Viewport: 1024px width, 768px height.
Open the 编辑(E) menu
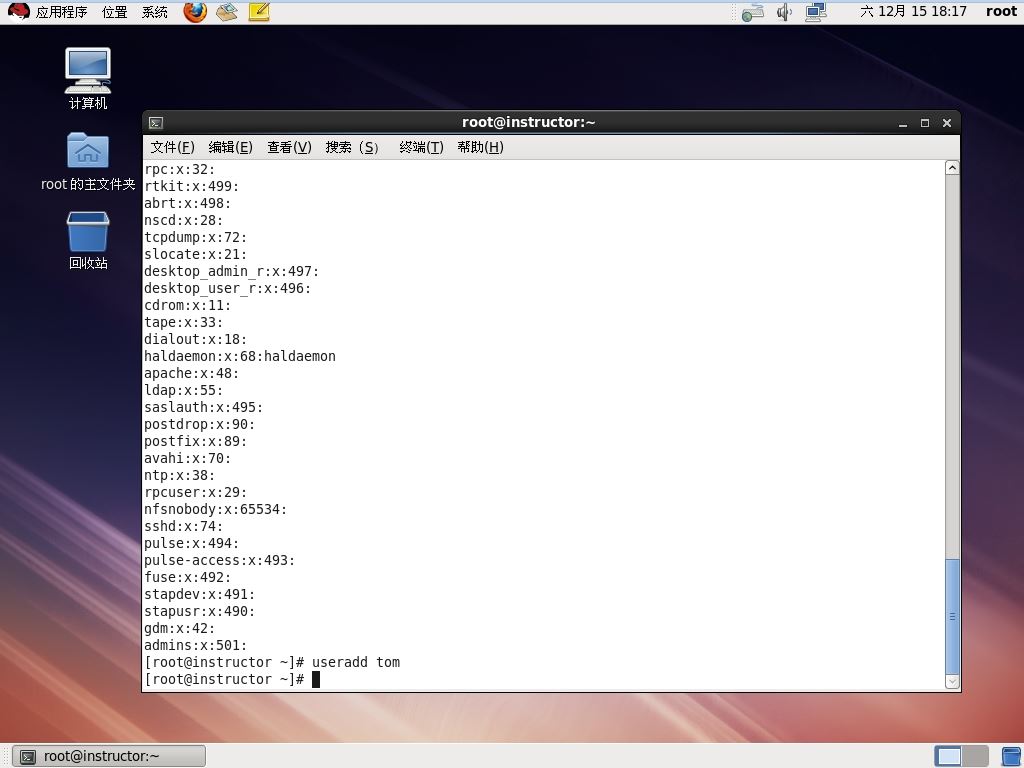230,147
